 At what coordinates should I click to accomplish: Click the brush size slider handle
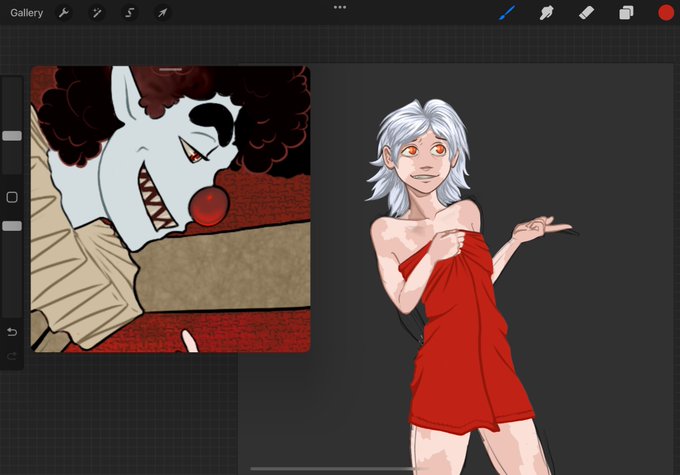(12, 136)
